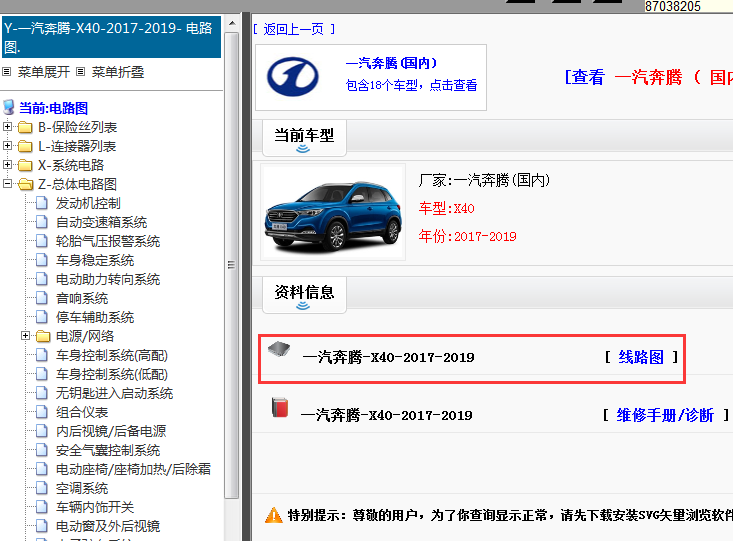Screen dimensions: 733x541
Task: Click the 返回上一页 link
Action: [x=294, y=29]
